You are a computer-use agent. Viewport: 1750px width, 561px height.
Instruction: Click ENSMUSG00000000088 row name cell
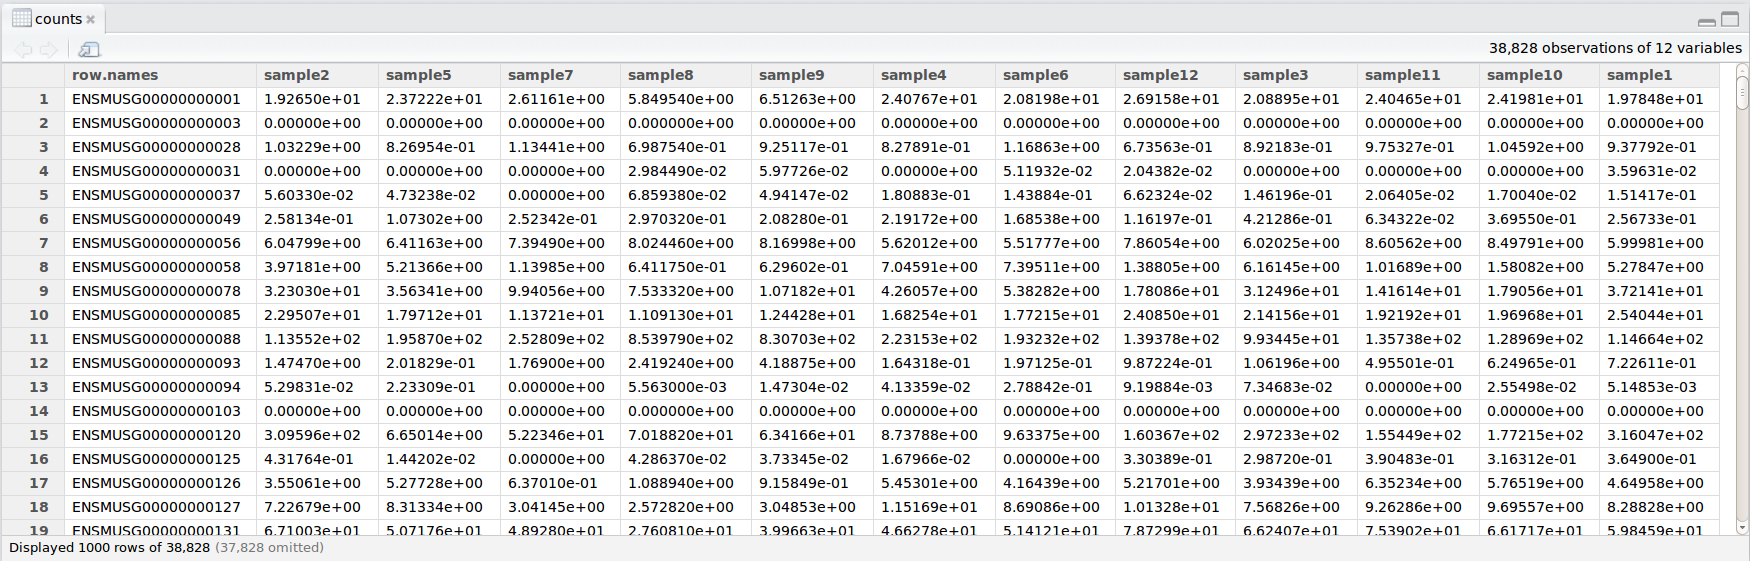pyautogui.click(x=156, y=339)
